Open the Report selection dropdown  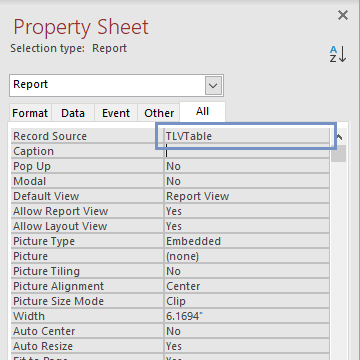pyautogui.click(x=213, y=86)
